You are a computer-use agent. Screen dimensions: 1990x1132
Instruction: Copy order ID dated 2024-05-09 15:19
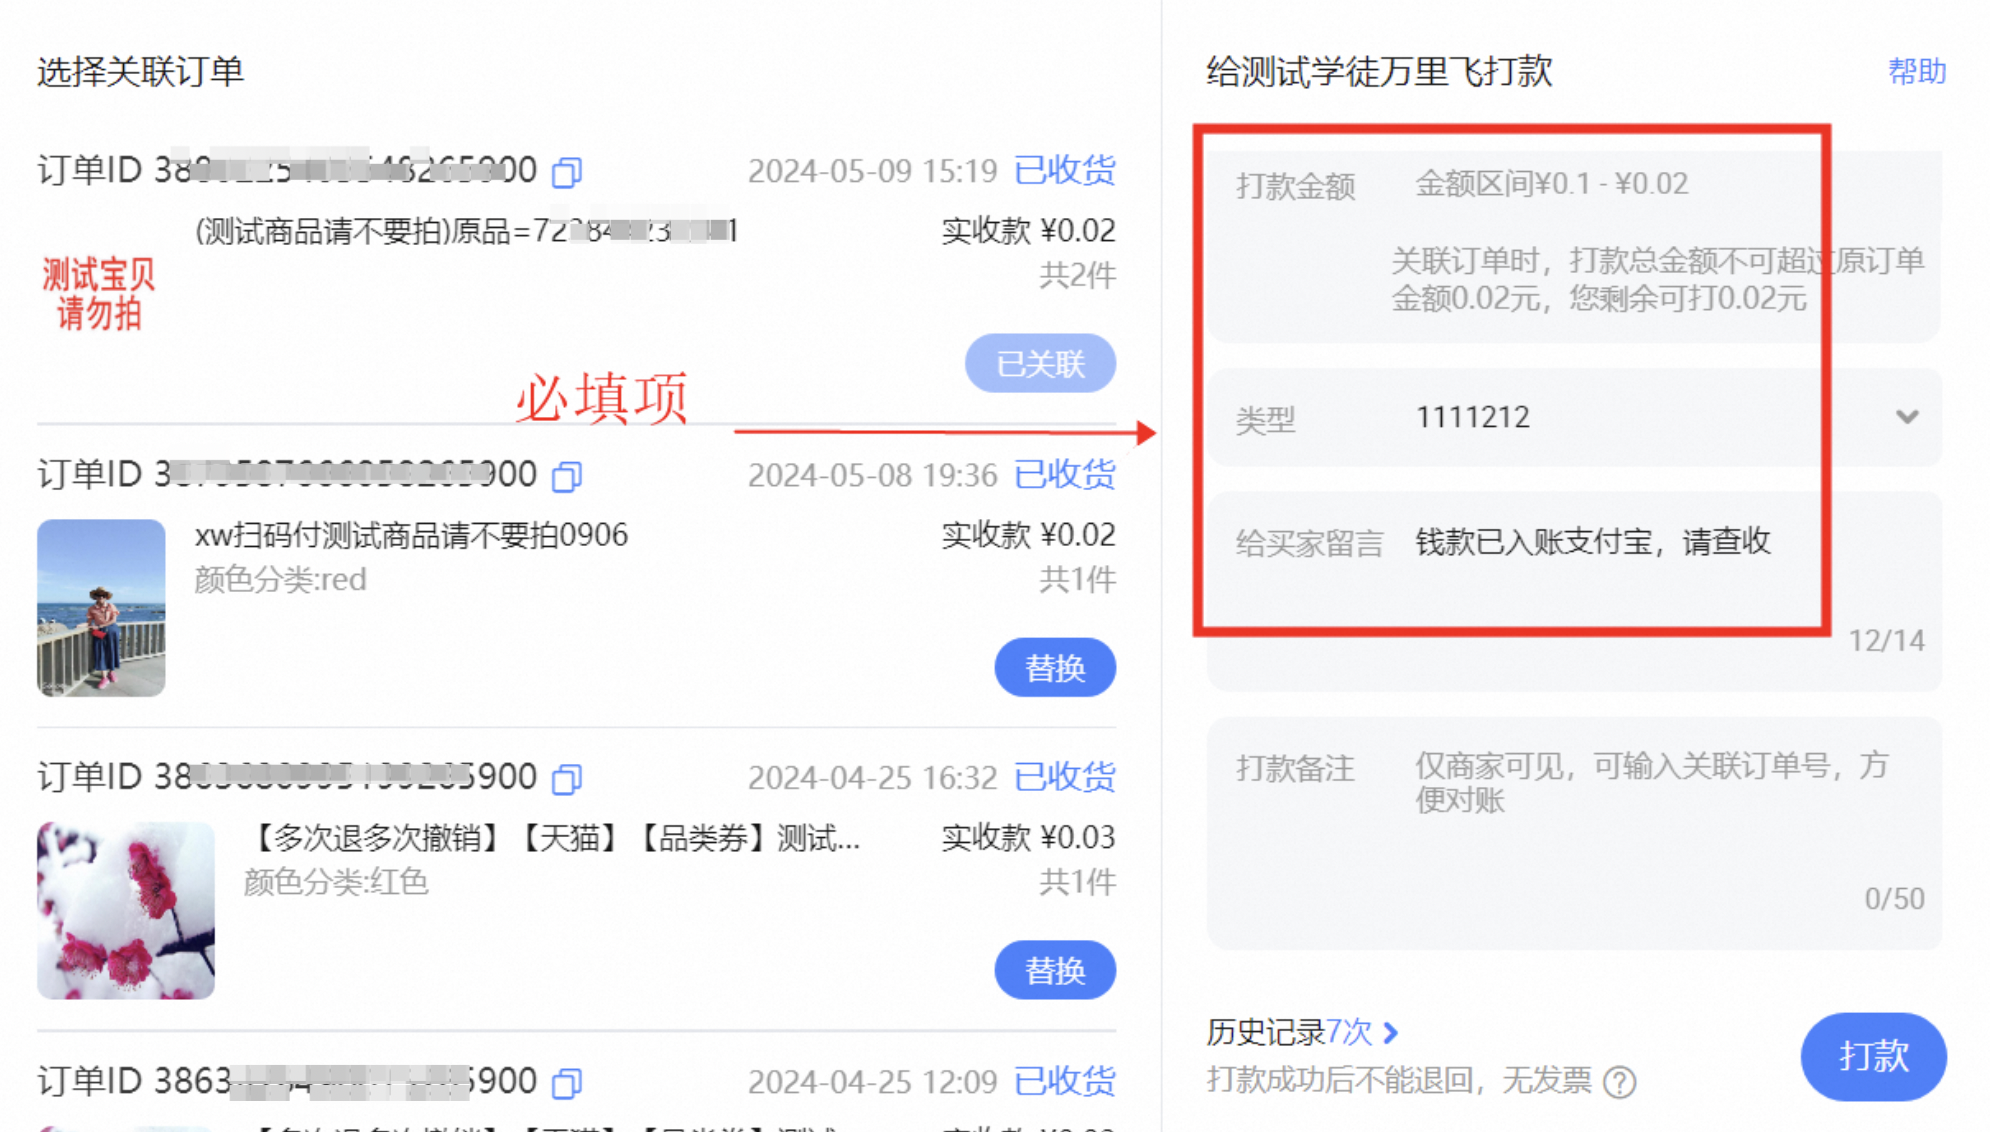pyautogui.click(x=567, y=172)
